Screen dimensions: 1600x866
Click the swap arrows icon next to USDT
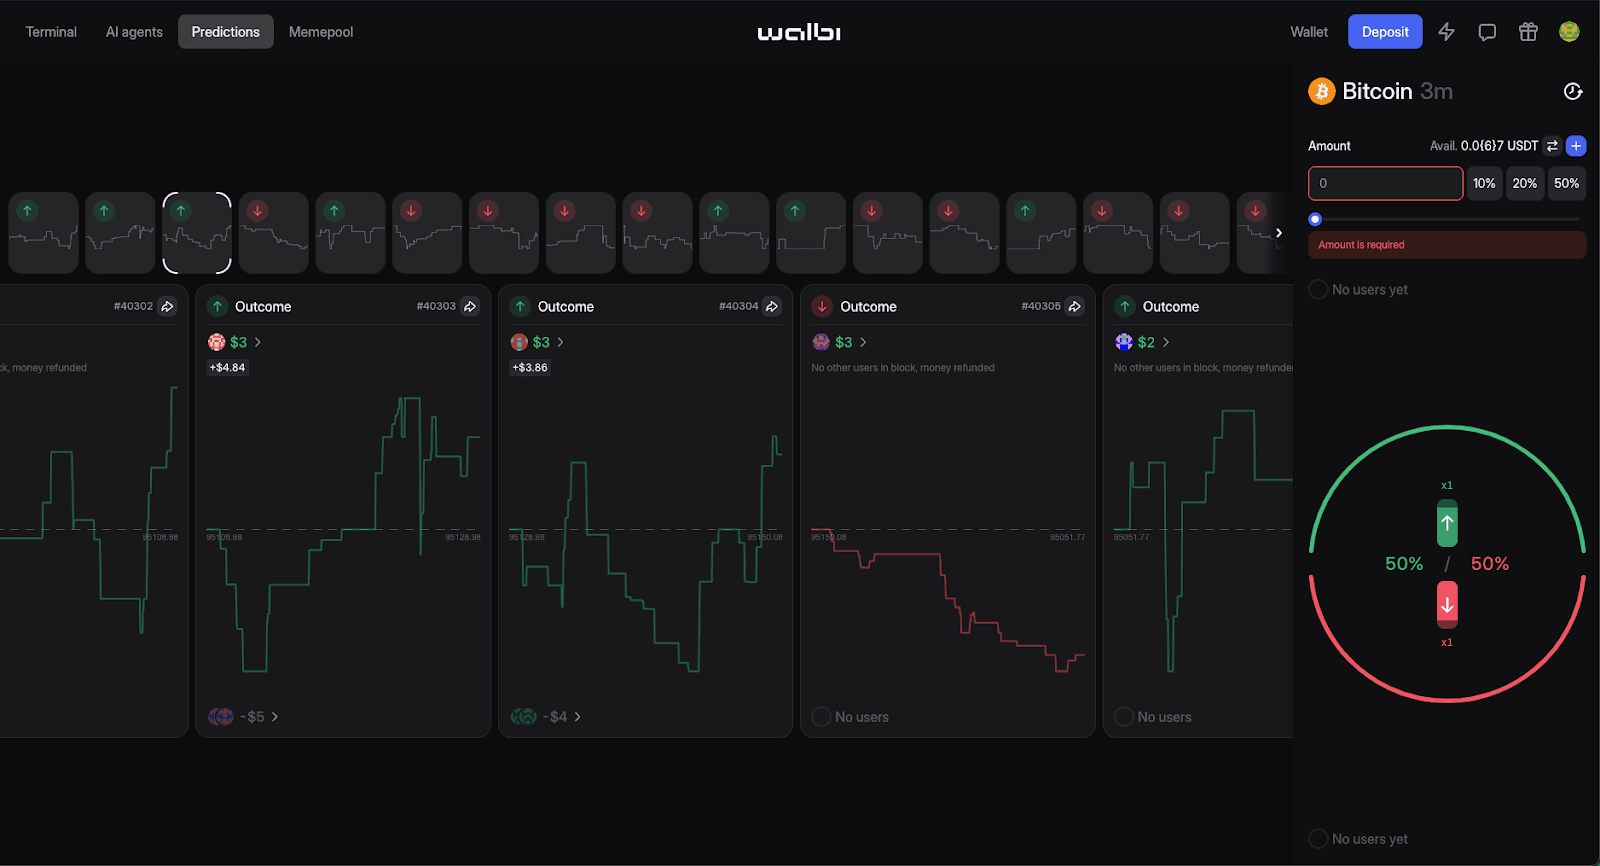1552,146
